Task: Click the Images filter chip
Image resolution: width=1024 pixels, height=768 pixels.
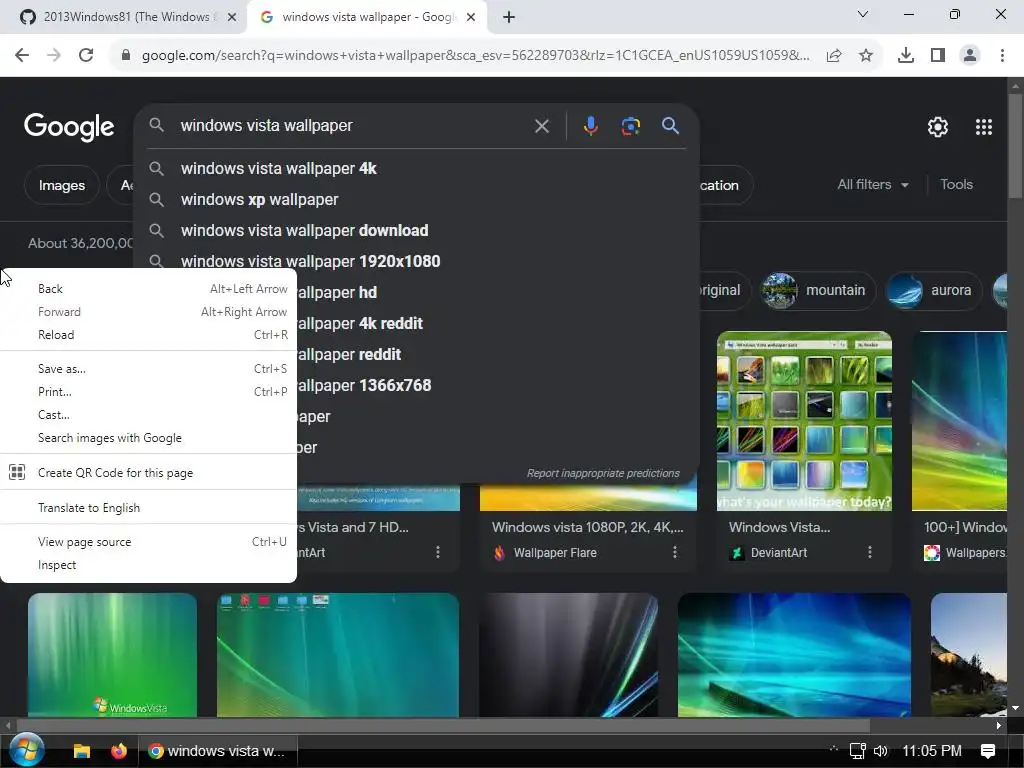Action: (61, 185)
